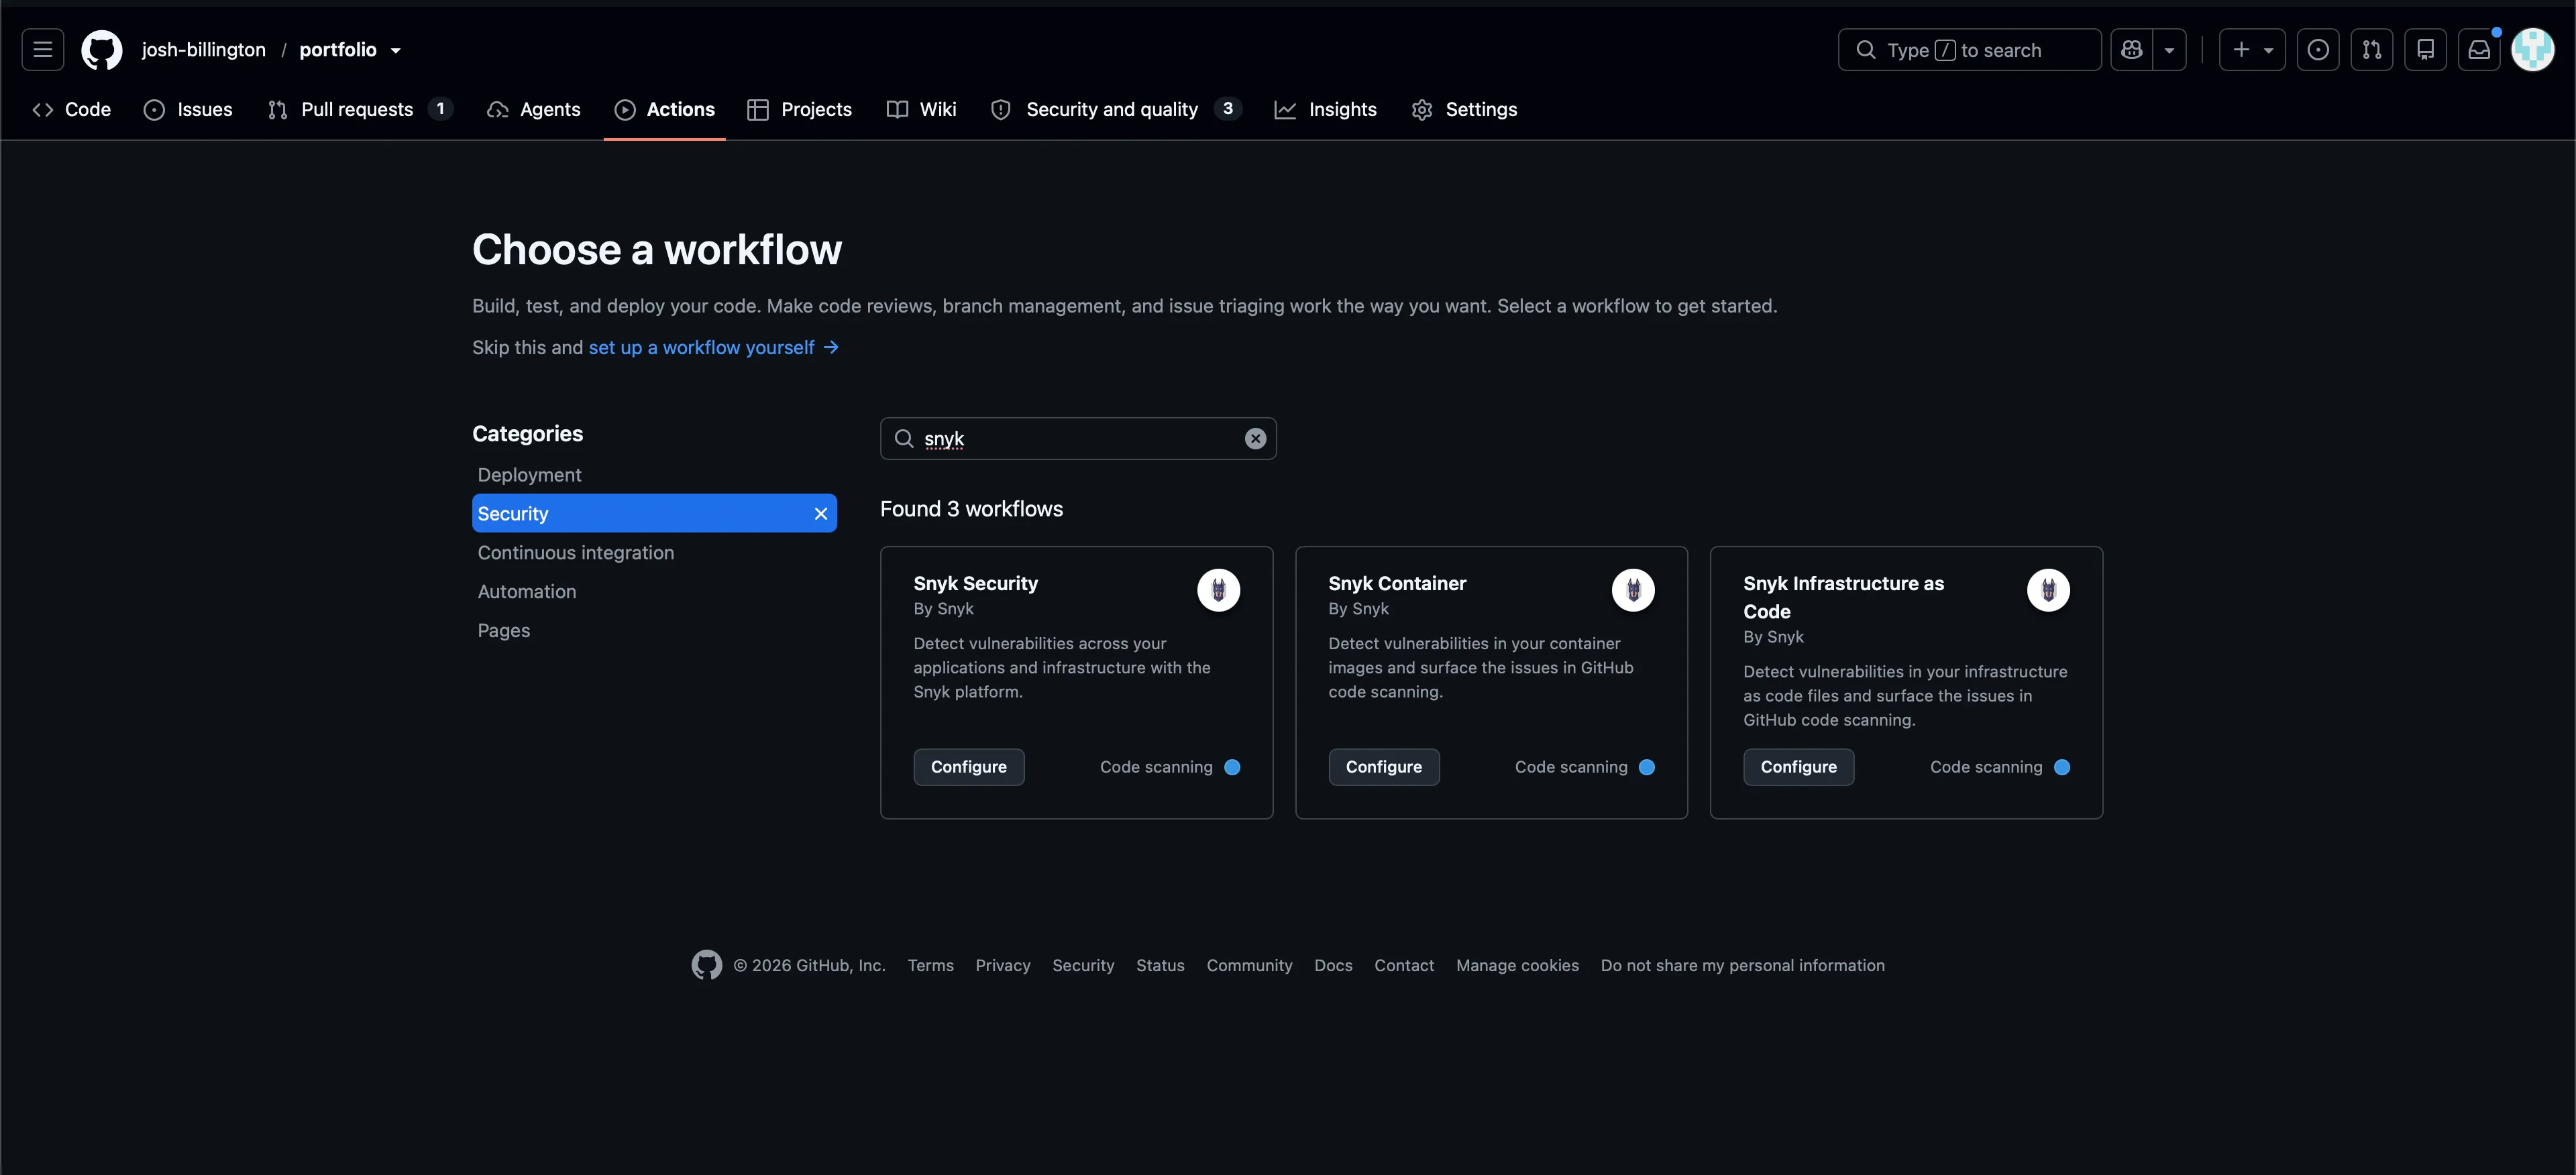Viewport: 2576px width, 1175px height.
Task: Open the hamburger navigation menu
Action: 42,49
